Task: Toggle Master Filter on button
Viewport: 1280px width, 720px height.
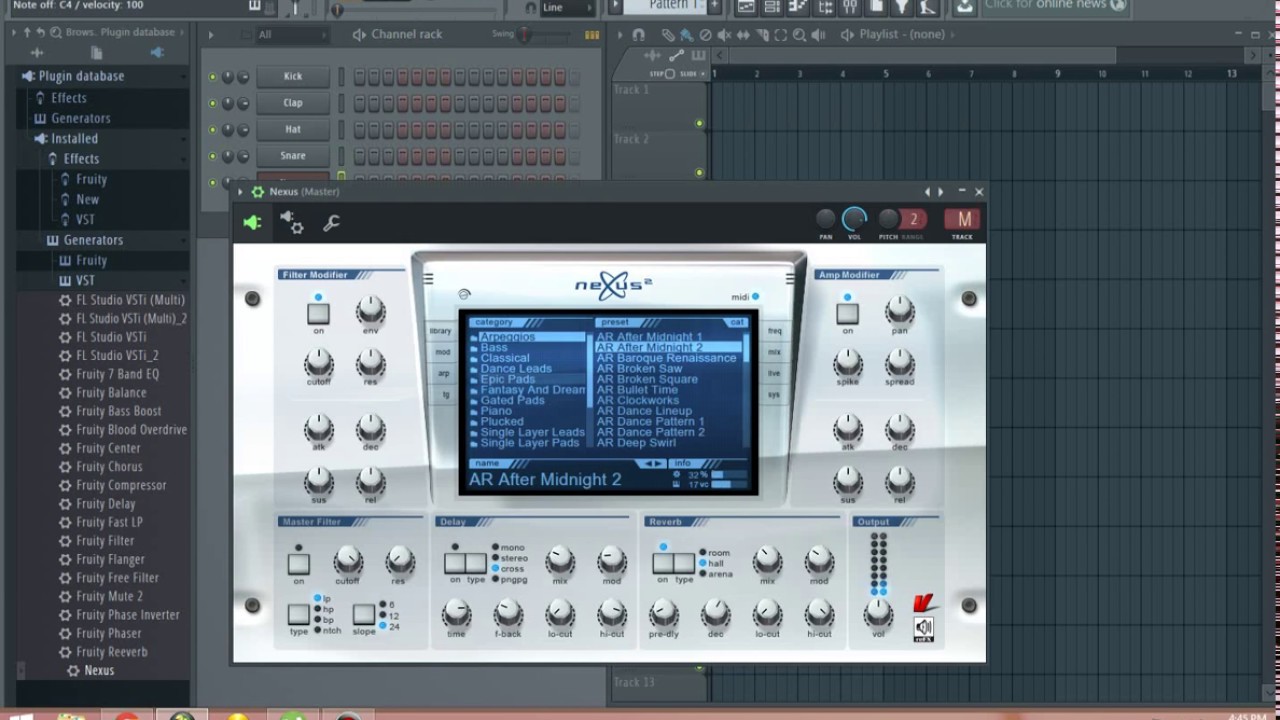Action: (x=298, y=564)
